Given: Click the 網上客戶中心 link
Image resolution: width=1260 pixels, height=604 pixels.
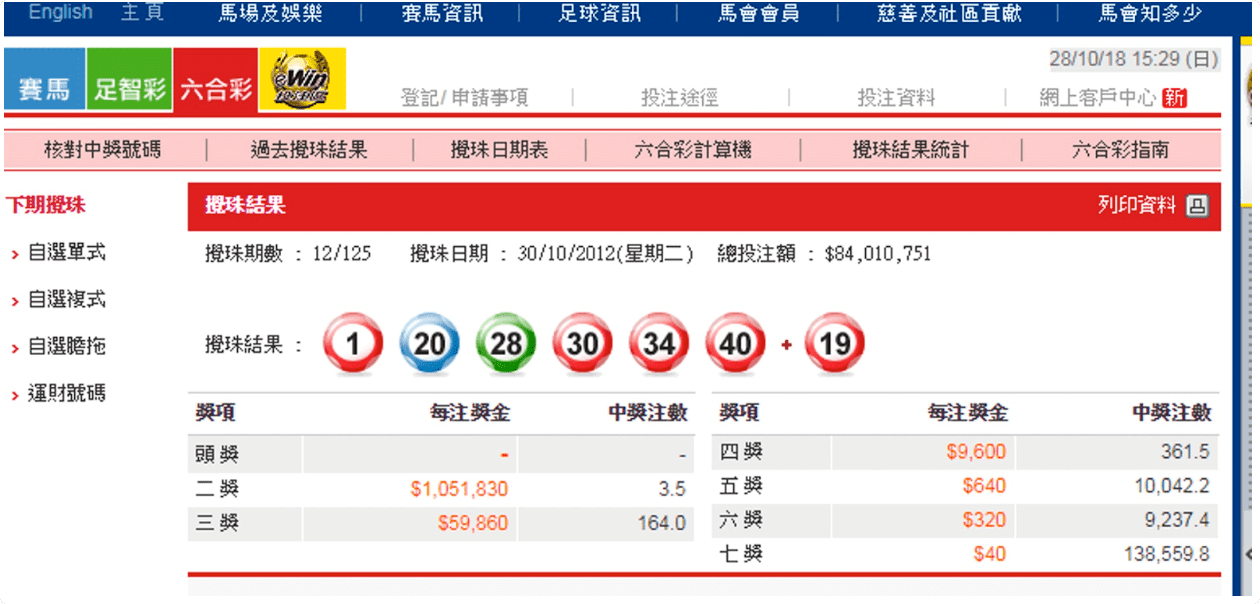Looking at the screenshot, I should (x=1097, y=98).
